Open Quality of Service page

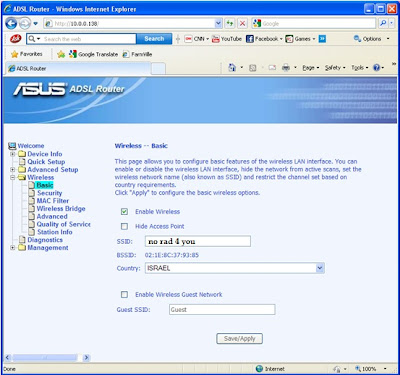click(64, 224)
